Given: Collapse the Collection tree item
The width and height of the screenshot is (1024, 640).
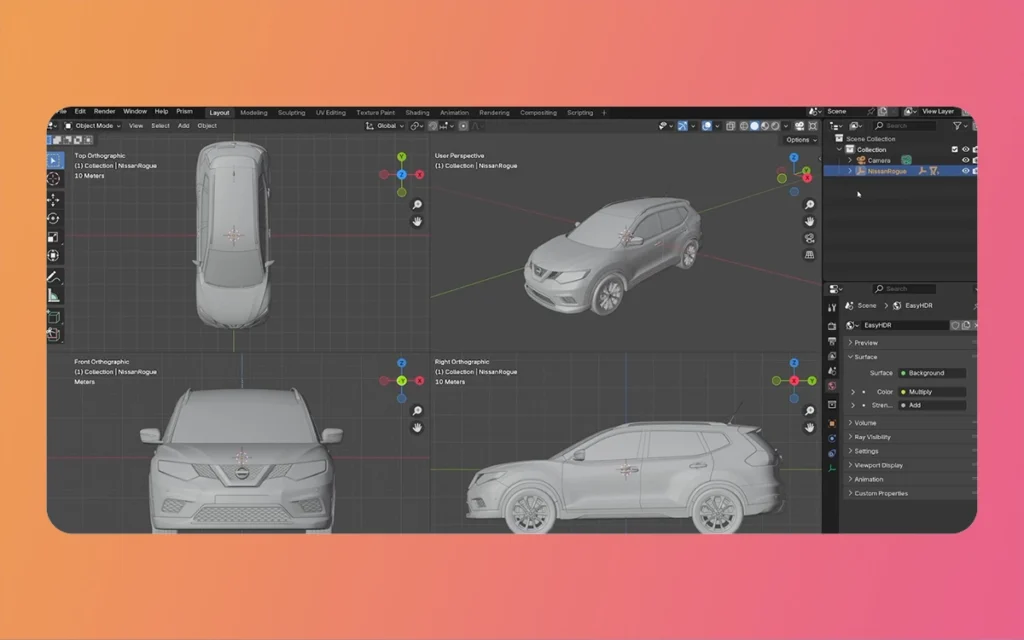Looking at the screenshot, I should pyautogui.click(x=839, y=150).
